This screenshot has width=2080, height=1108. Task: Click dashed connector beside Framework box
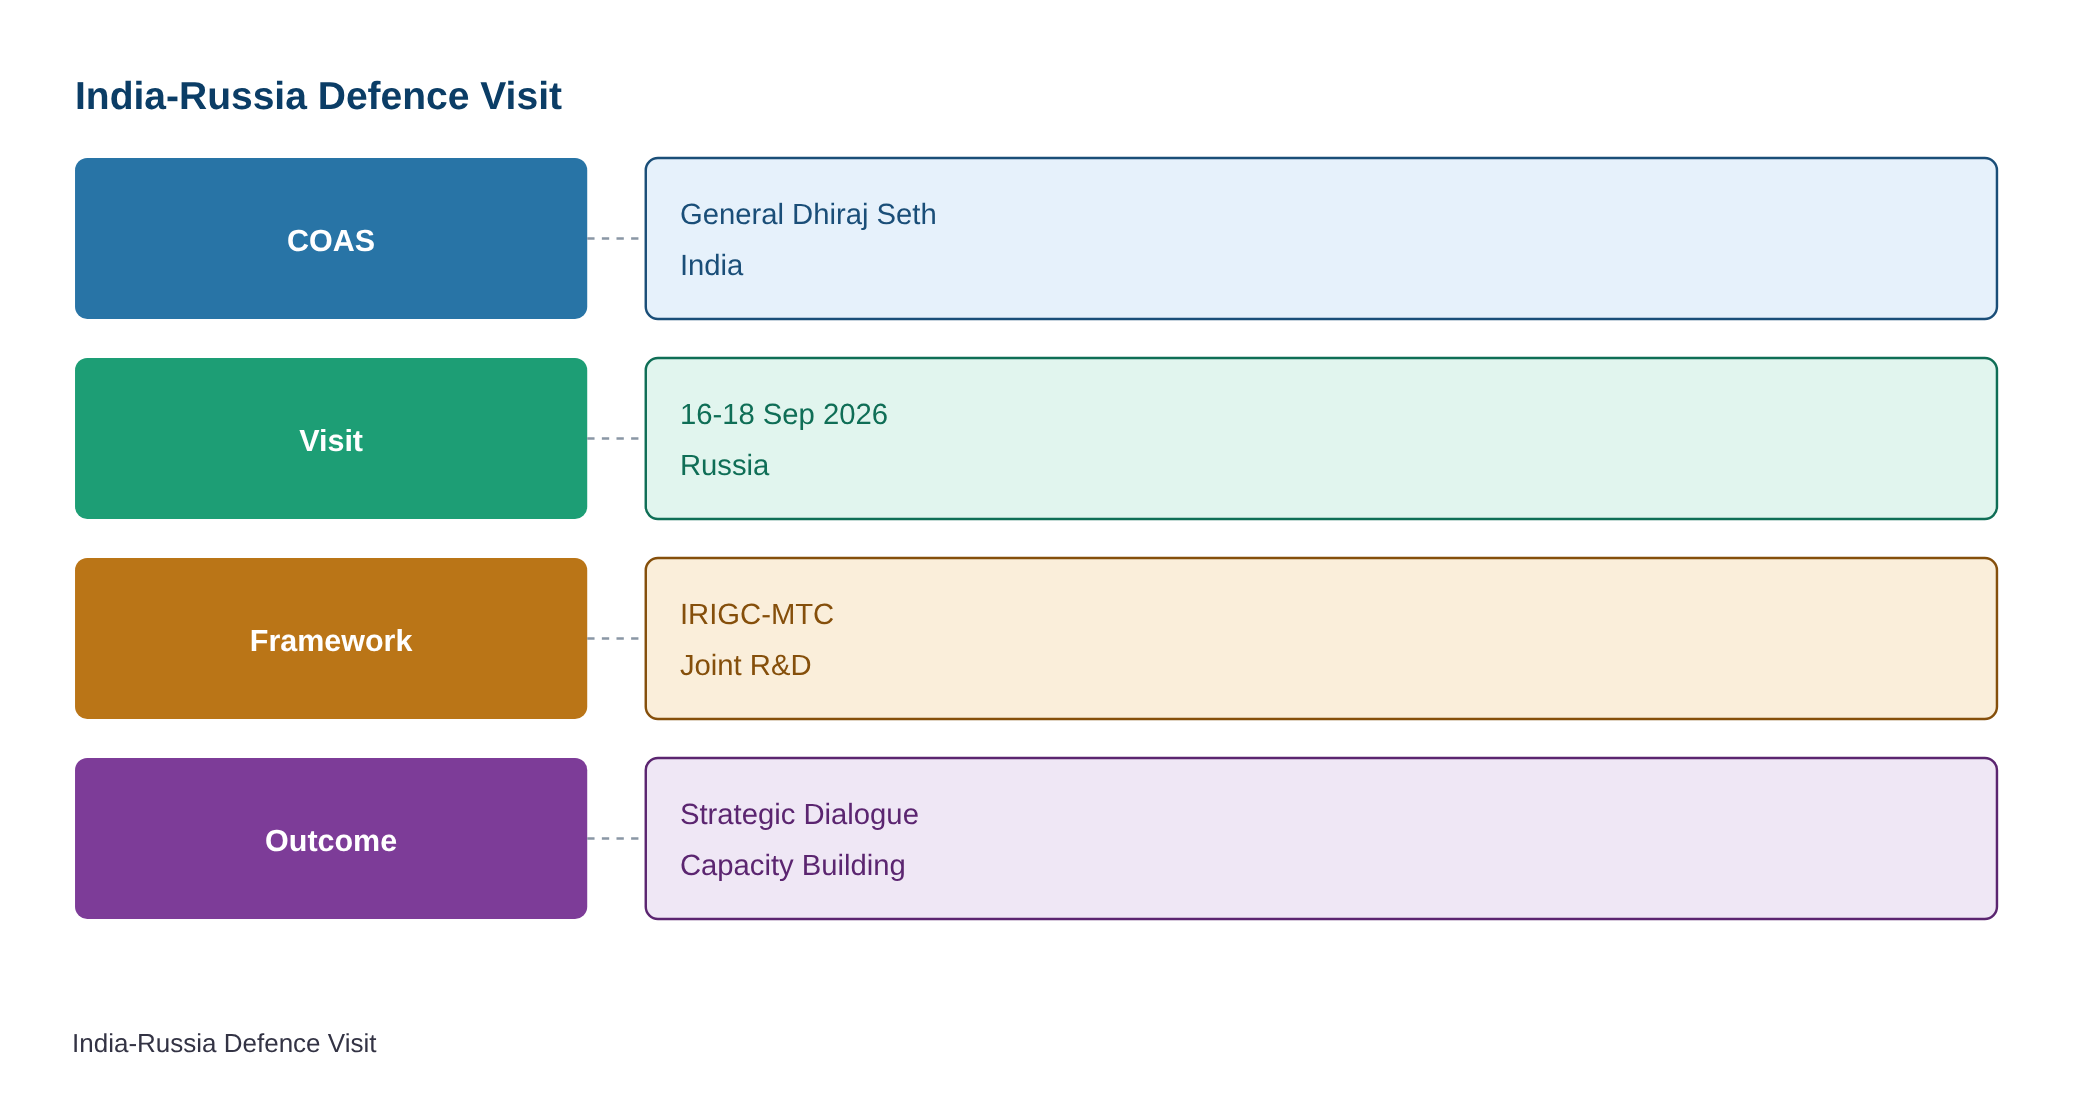(615, 638)
